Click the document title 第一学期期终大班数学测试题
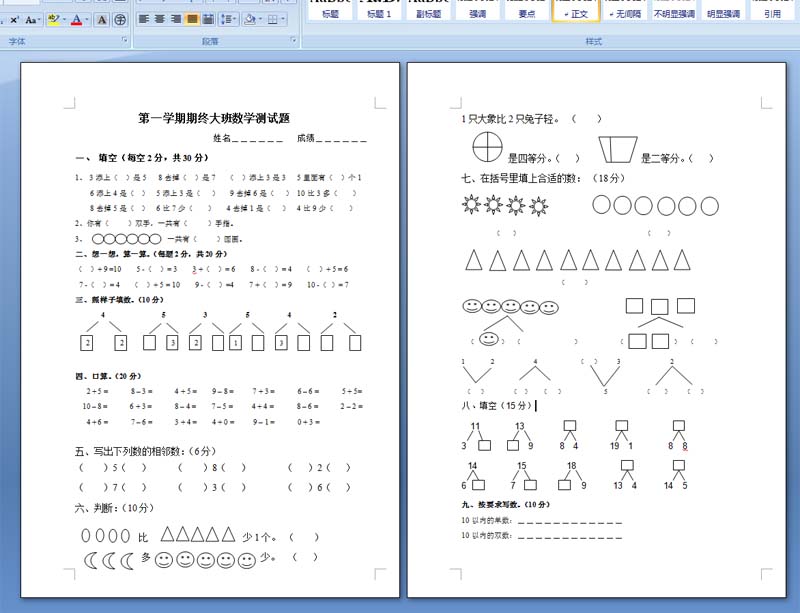800x613 pixels. click(x=214, y=118)
